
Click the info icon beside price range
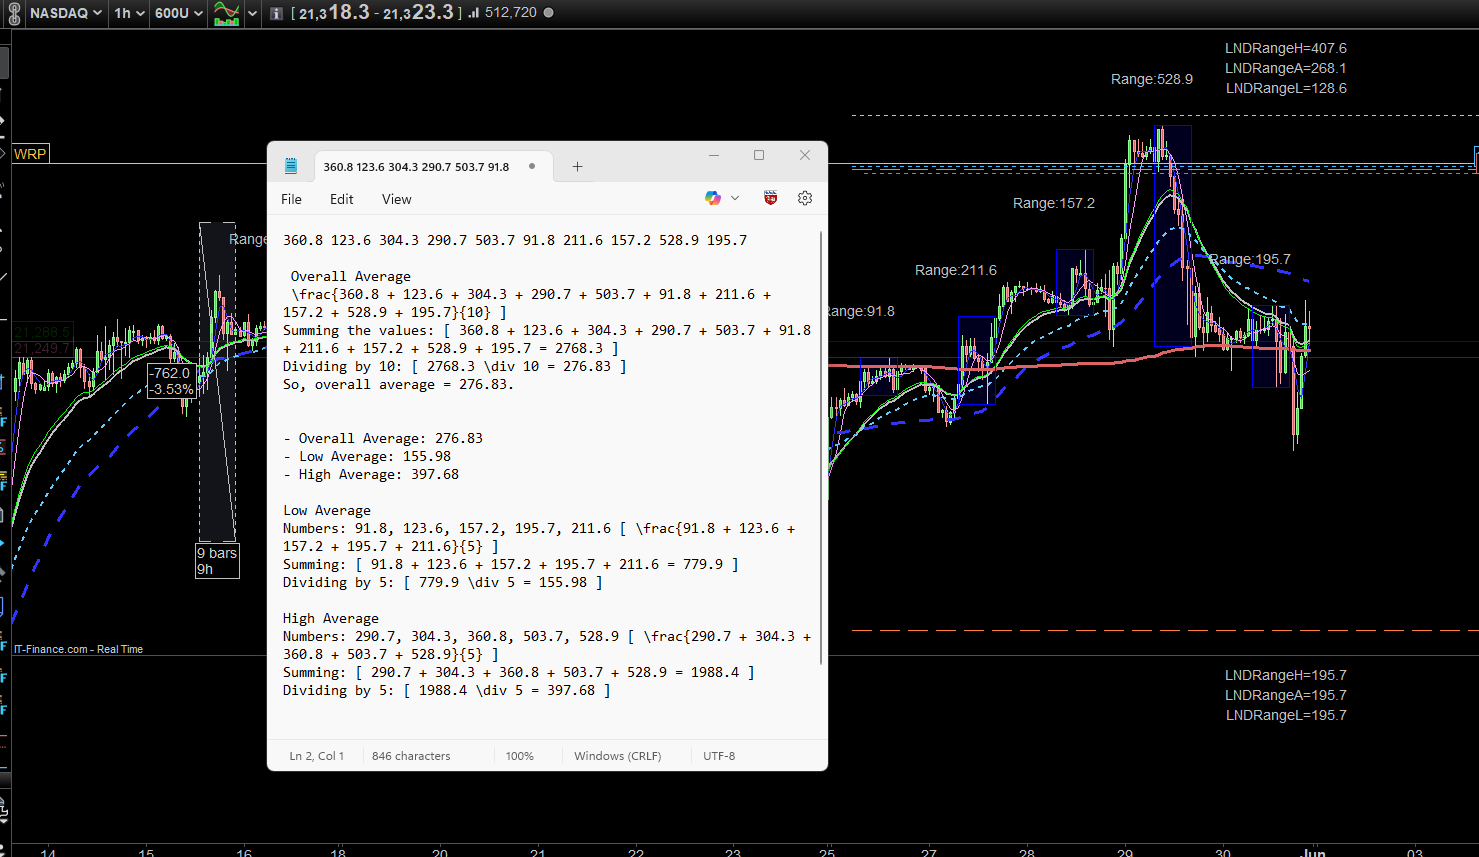coord(276,14)
